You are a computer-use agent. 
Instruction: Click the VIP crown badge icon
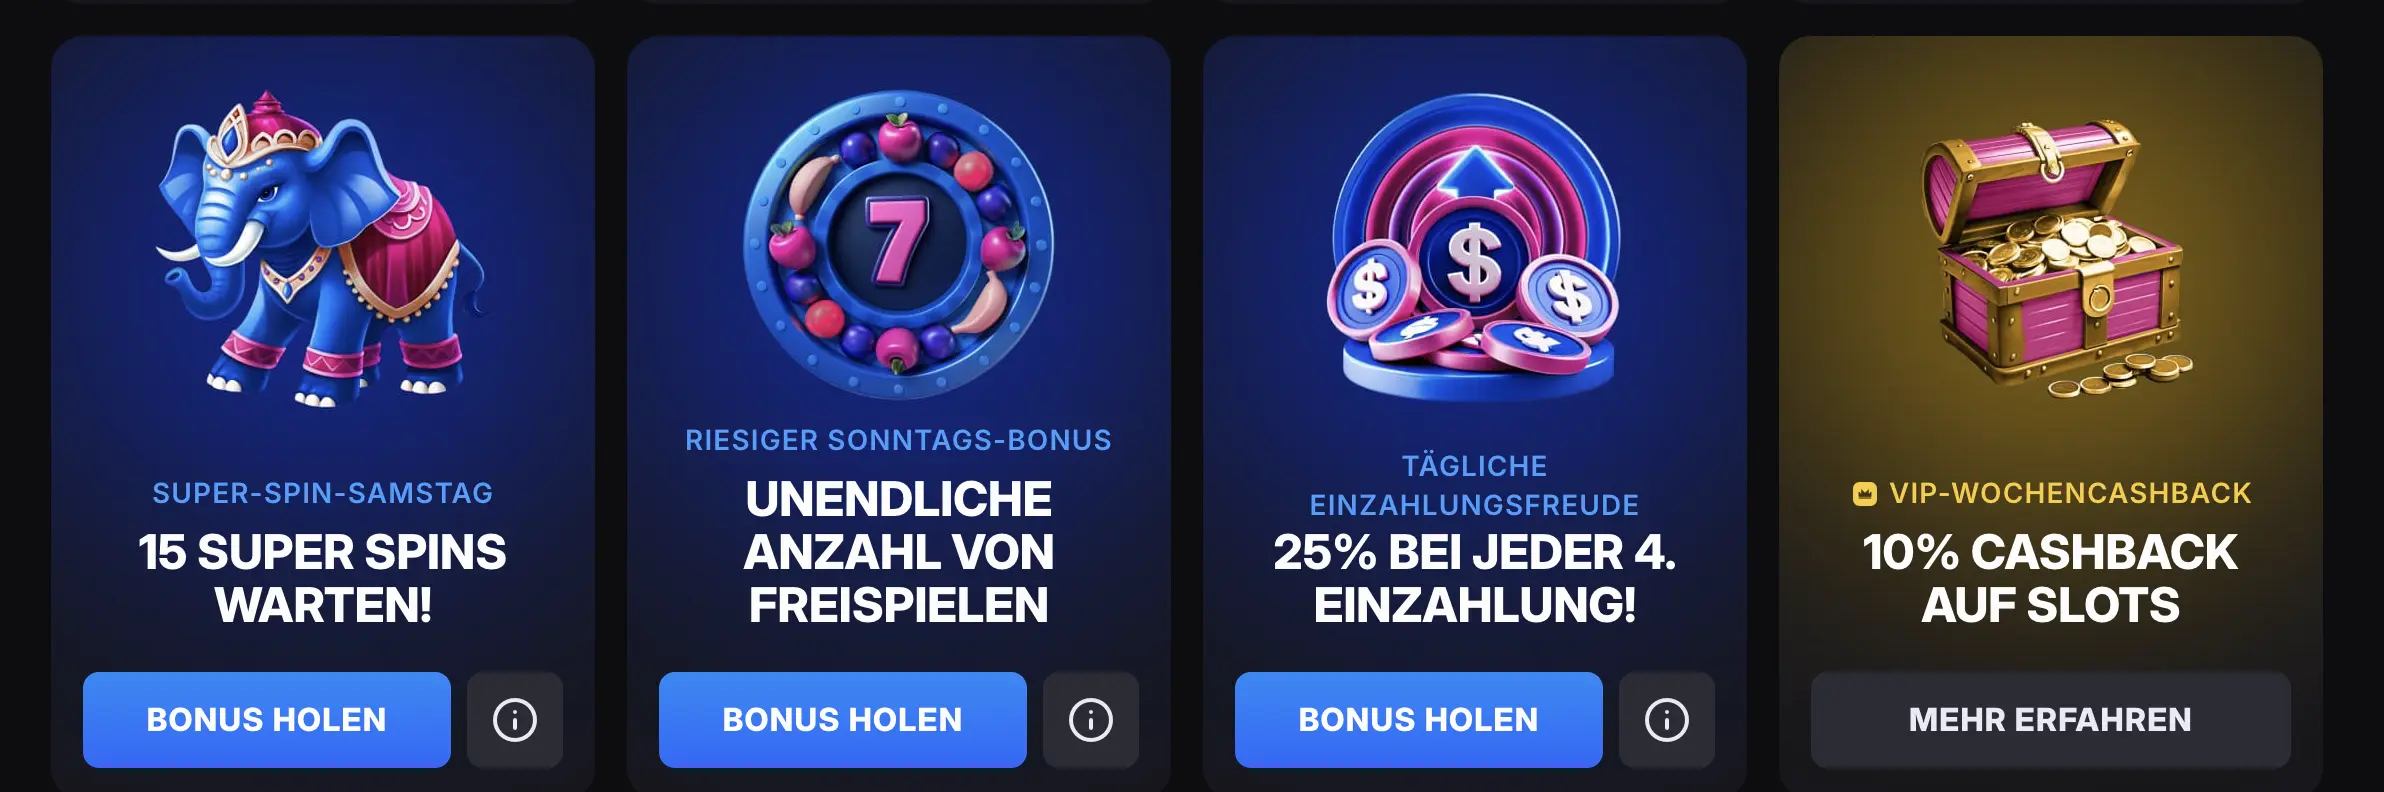1864,494
